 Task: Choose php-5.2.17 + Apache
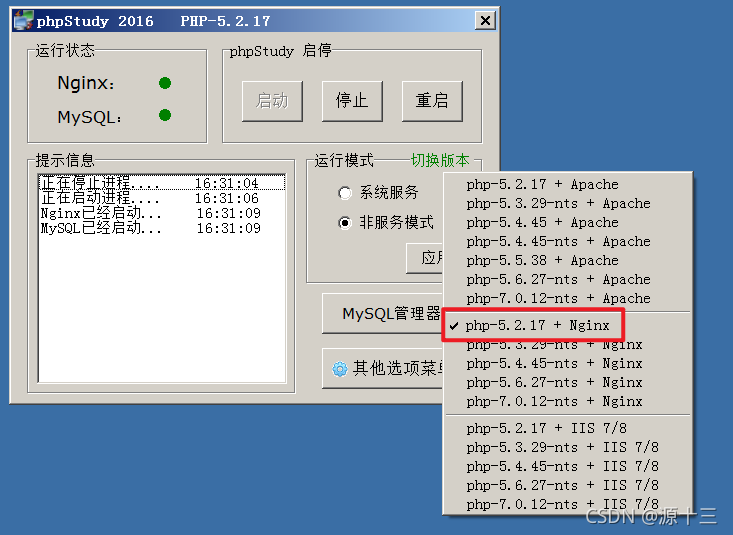point(567,184)
